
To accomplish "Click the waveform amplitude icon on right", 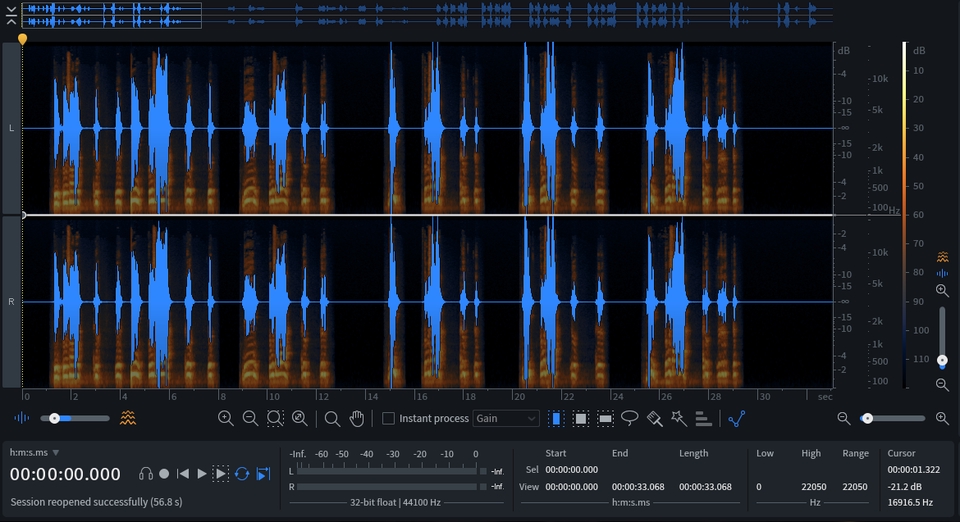I will point(942,273).
